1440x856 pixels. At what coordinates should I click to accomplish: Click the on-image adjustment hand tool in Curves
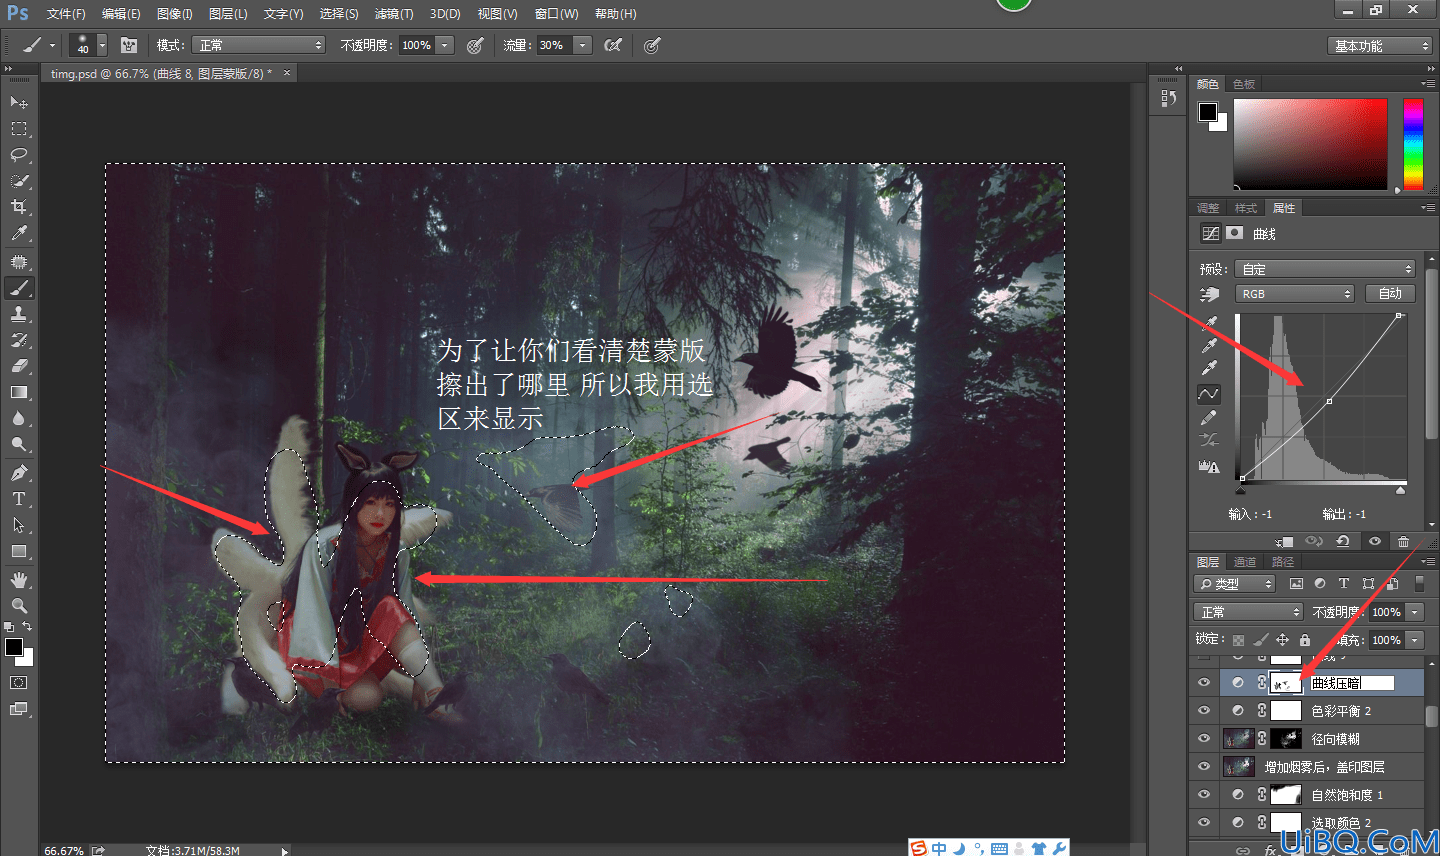(x=1210, y=294)
